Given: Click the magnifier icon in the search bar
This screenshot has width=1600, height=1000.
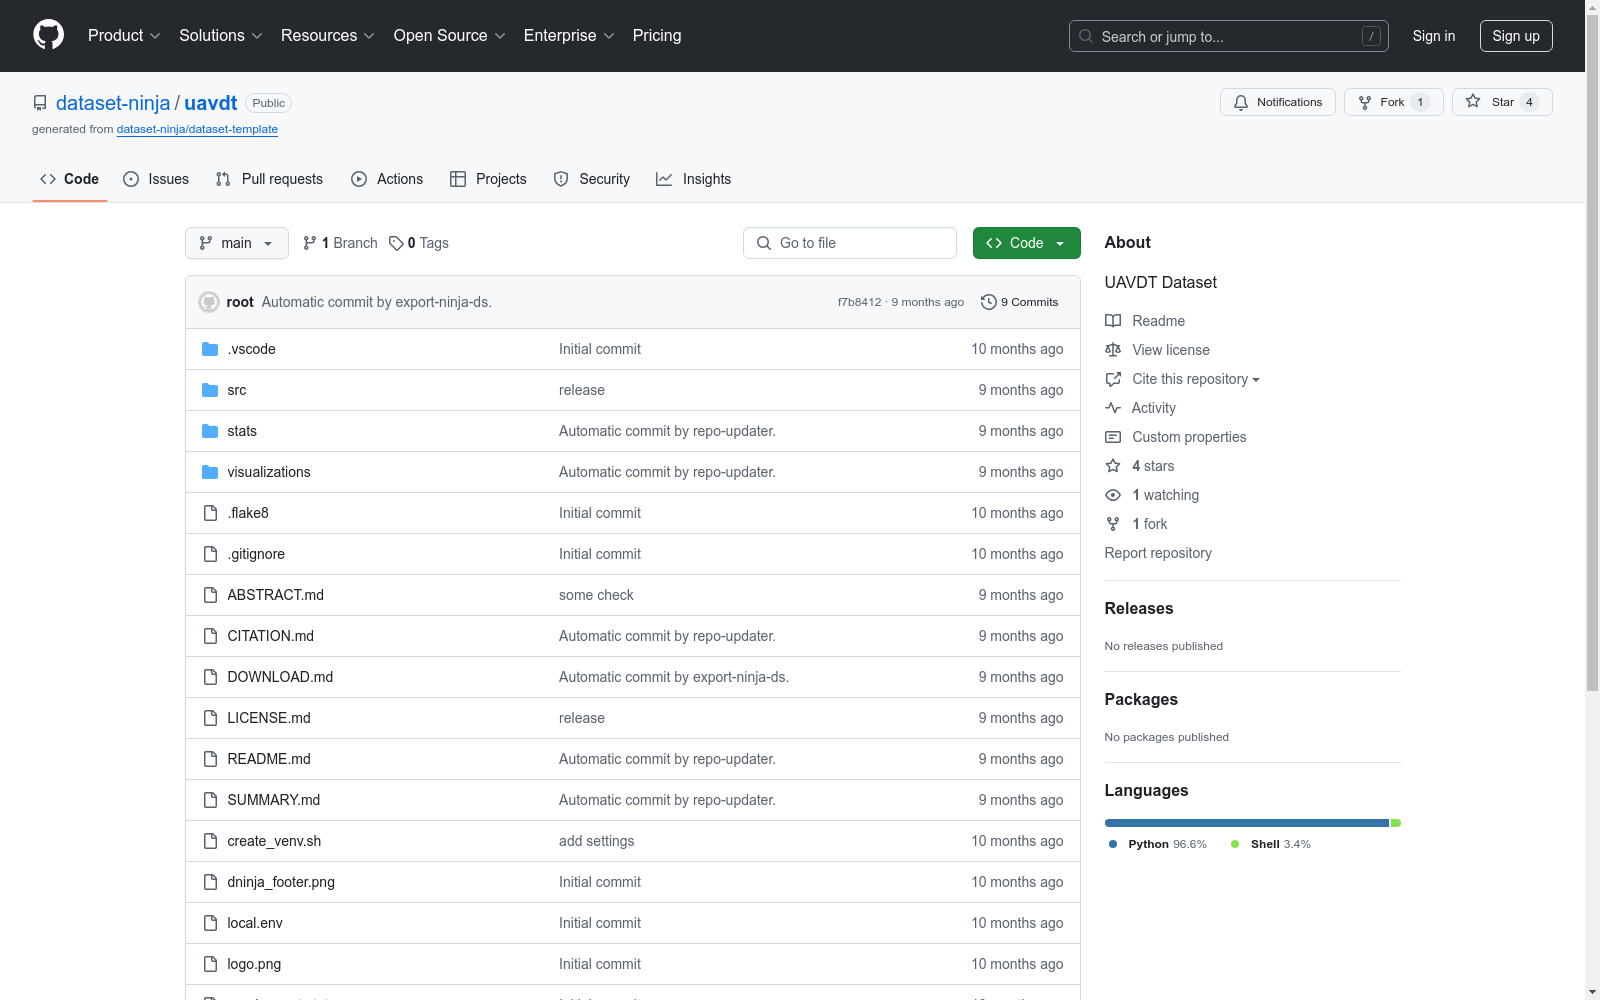Looking at the screenshot, I should click(1086, 36).
